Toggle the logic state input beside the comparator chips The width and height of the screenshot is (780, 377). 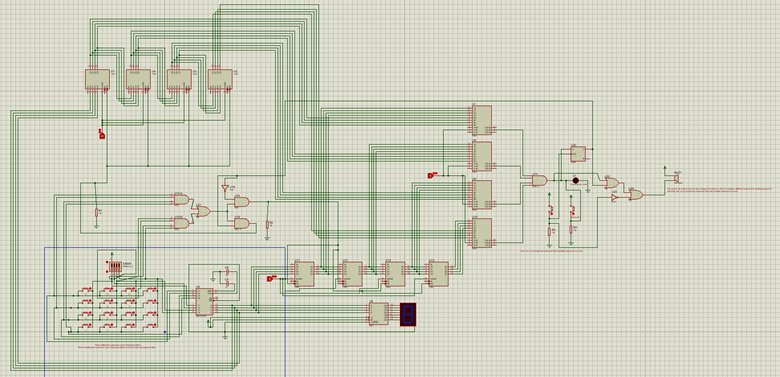point(432,175)
